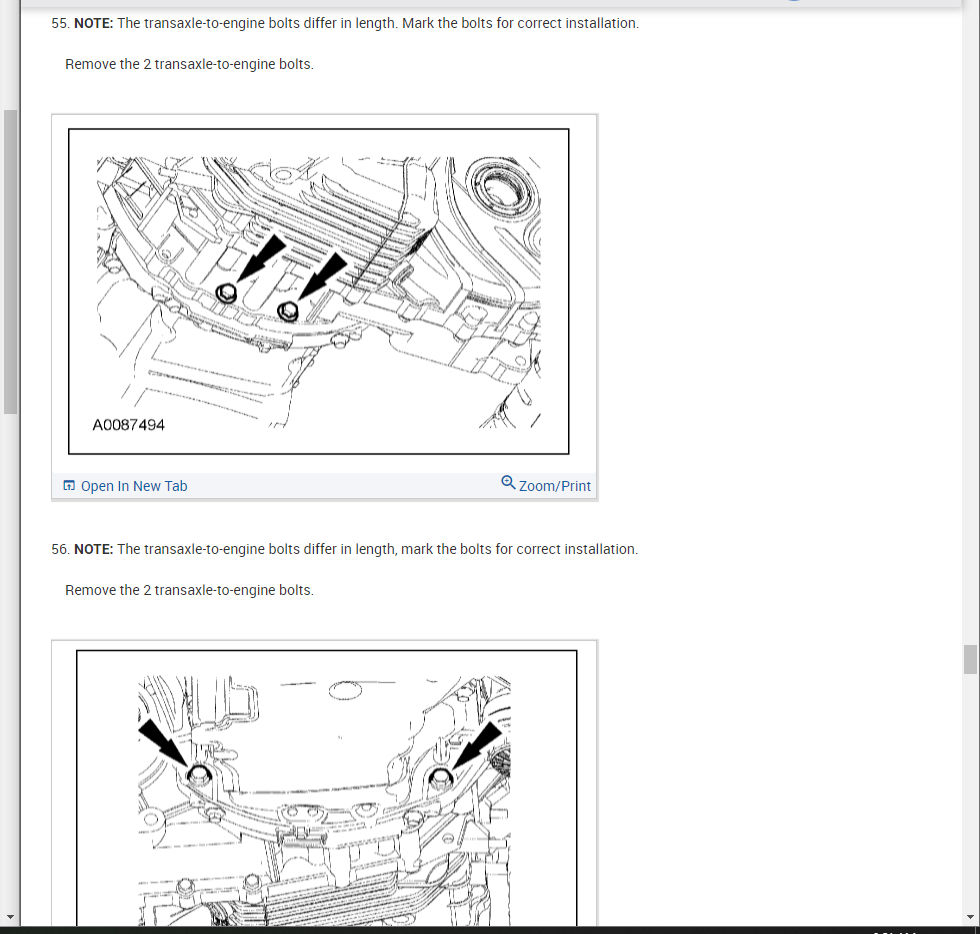Click step 56 'Remove the 2 transaxle-to-engine bolts' text
This screenshot has width=980, height=934.
coord(189,590)
